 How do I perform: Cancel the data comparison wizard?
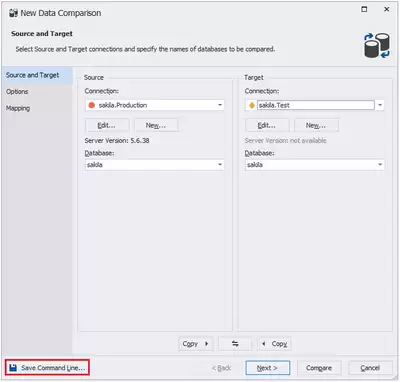point(370,368)
